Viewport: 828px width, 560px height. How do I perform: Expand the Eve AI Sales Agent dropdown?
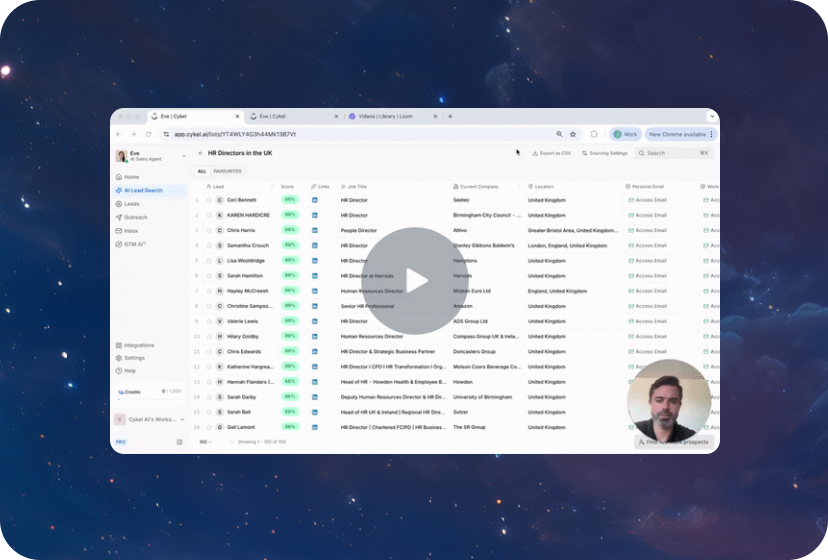point(184,156)
